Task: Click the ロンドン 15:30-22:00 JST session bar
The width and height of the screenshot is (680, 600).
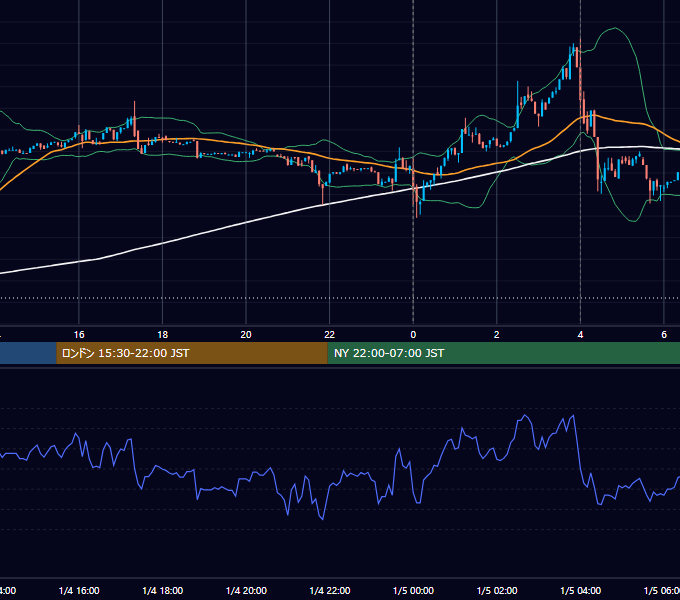Action: pyautogui.click(x=192, y=353)
